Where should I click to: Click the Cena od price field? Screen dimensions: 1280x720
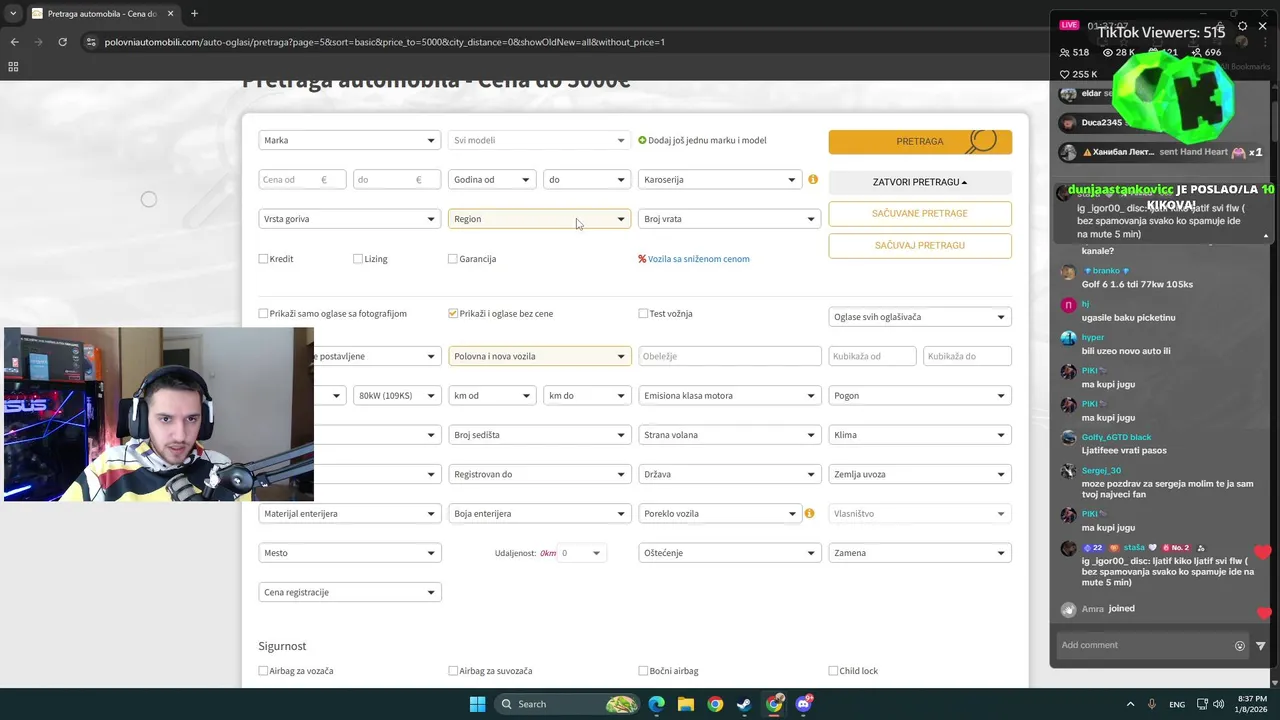click(302, 180)
